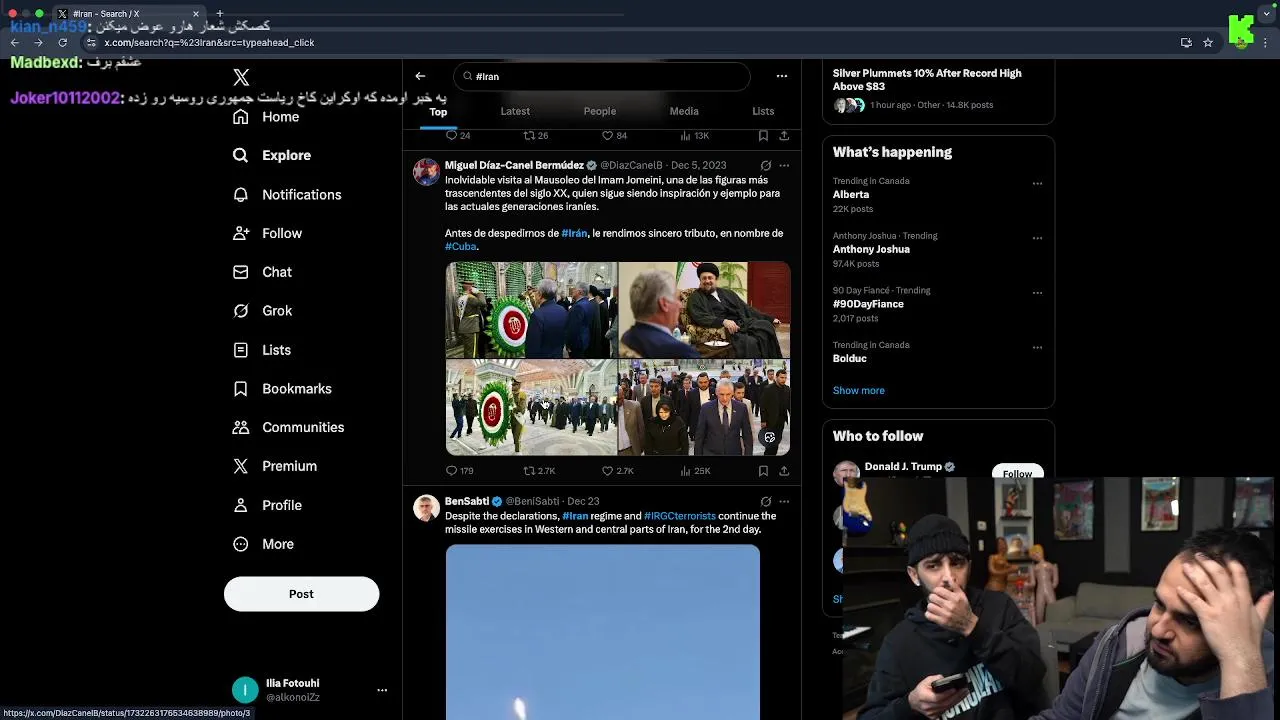Screen dimensions: 1280x720
Task: Open options for Bolduc trend
Action: 1037,348
